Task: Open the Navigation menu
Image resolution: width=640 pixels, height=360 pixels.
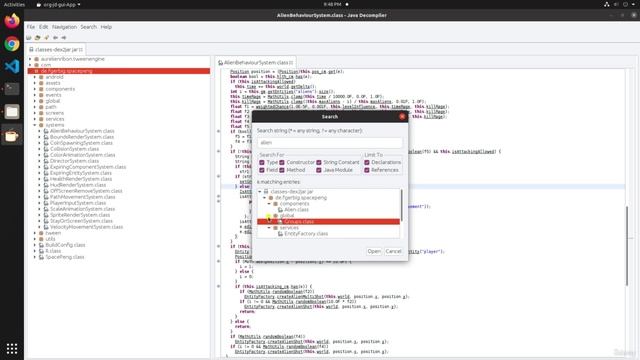Action: point(64,27)
